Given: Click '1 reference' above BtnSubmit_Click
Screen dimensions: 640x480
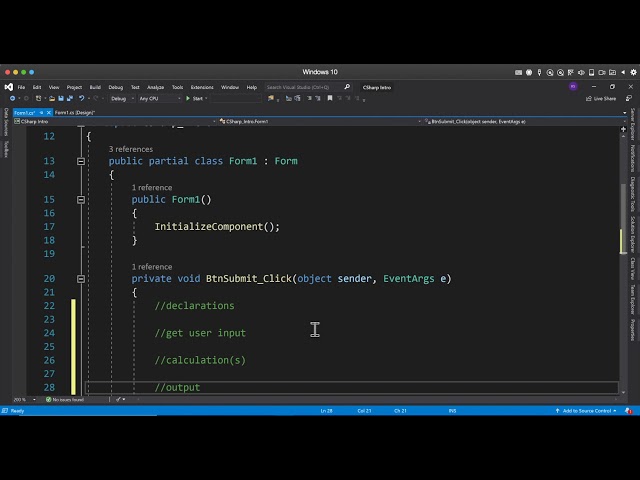Looking at the screenshot, I should coord(152,267).
